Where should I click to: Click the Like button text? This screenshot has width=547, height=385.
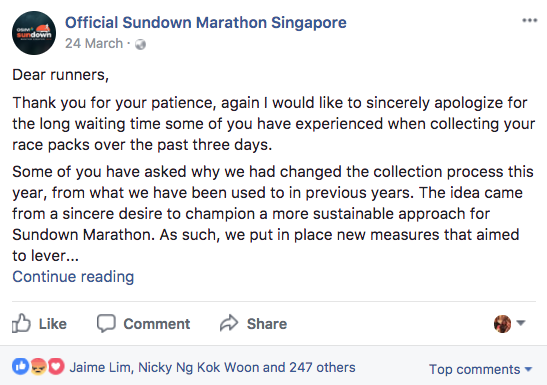pos(53,324)
